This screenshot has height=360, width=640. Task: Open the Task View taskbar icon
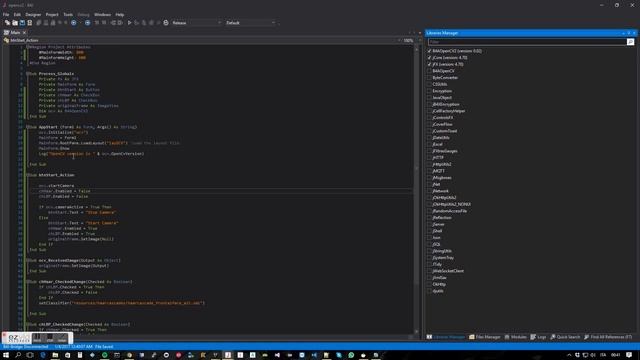pos(30,355)
